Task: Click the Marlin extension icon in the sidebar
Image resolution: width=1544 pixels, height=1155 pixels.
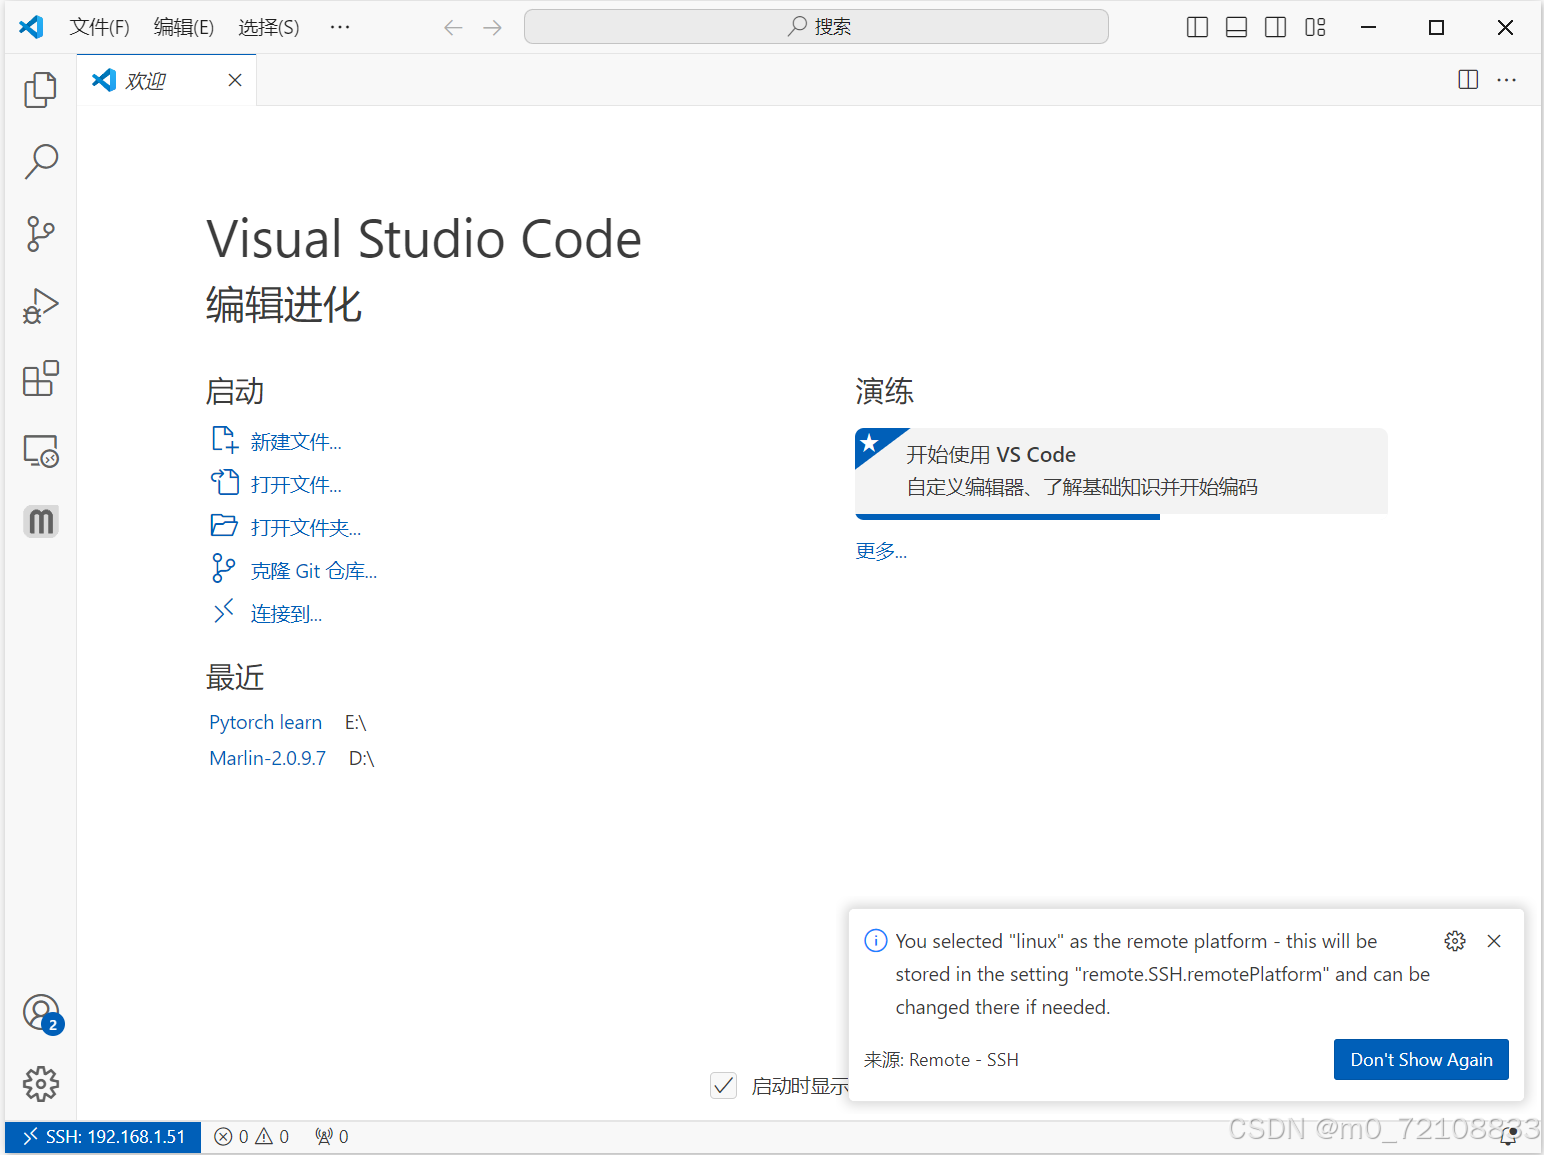Action: tap(40, 521)
